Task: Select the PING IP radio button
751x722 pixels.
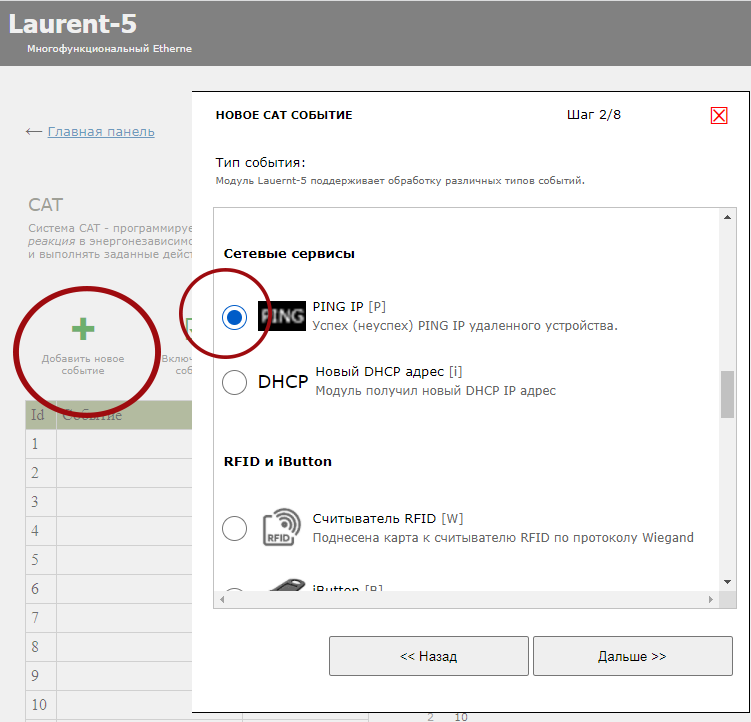Action: pos(234,317)
